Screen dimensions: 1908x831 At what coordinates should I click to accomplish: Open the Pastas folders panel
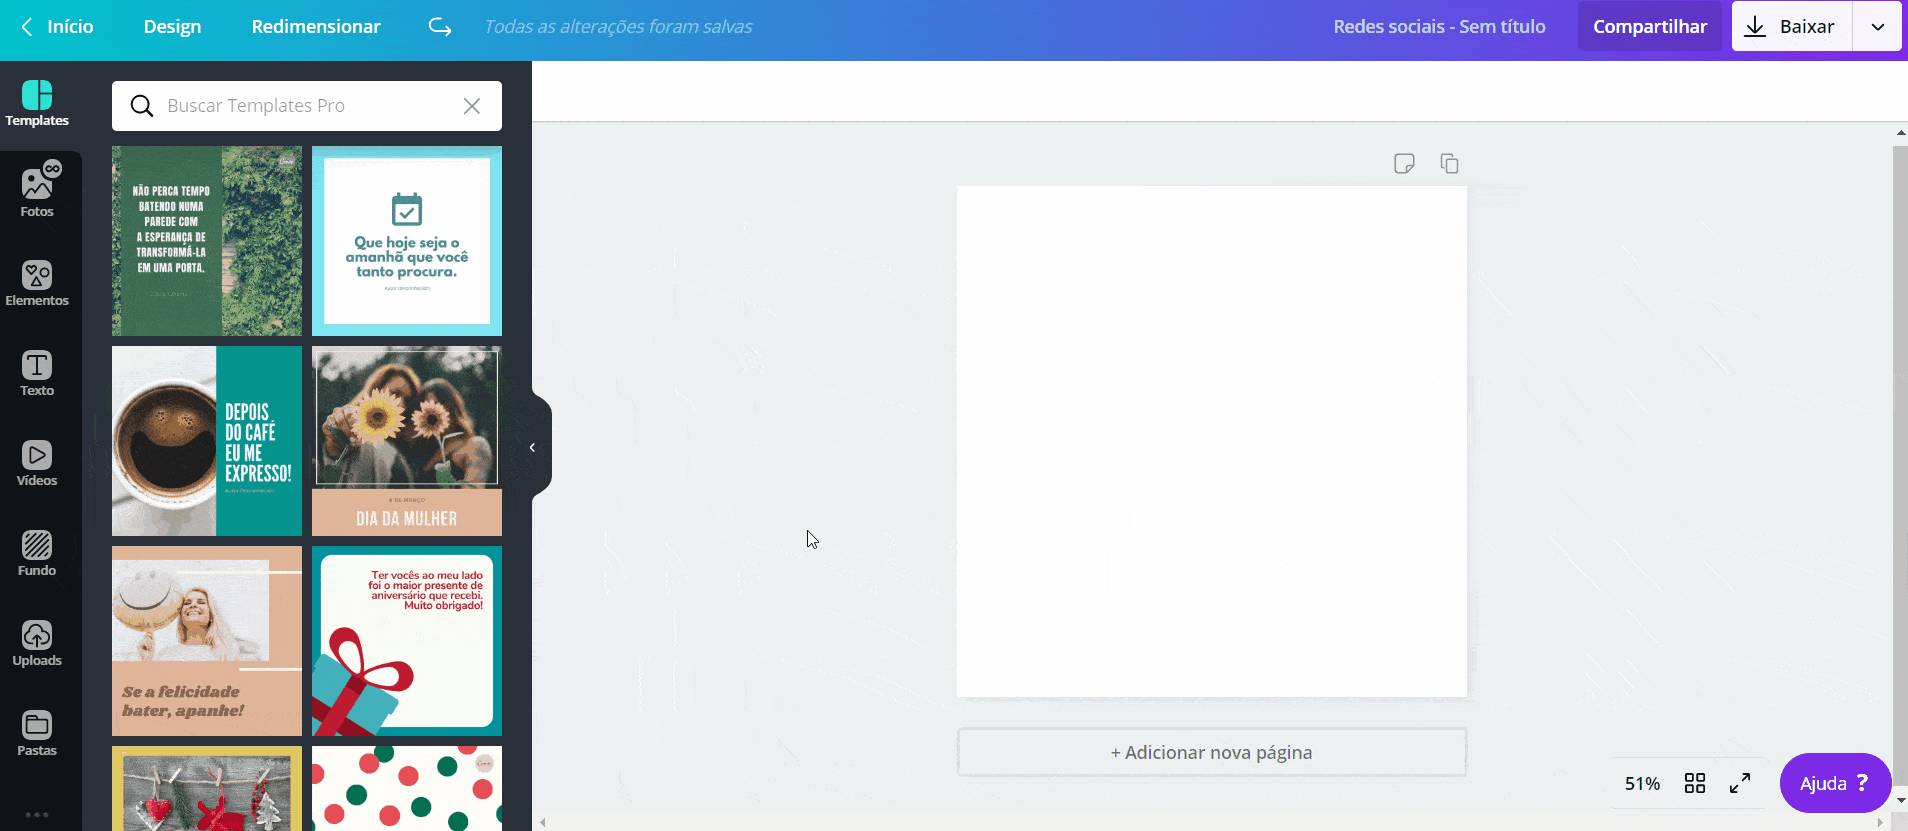(37, 733)
